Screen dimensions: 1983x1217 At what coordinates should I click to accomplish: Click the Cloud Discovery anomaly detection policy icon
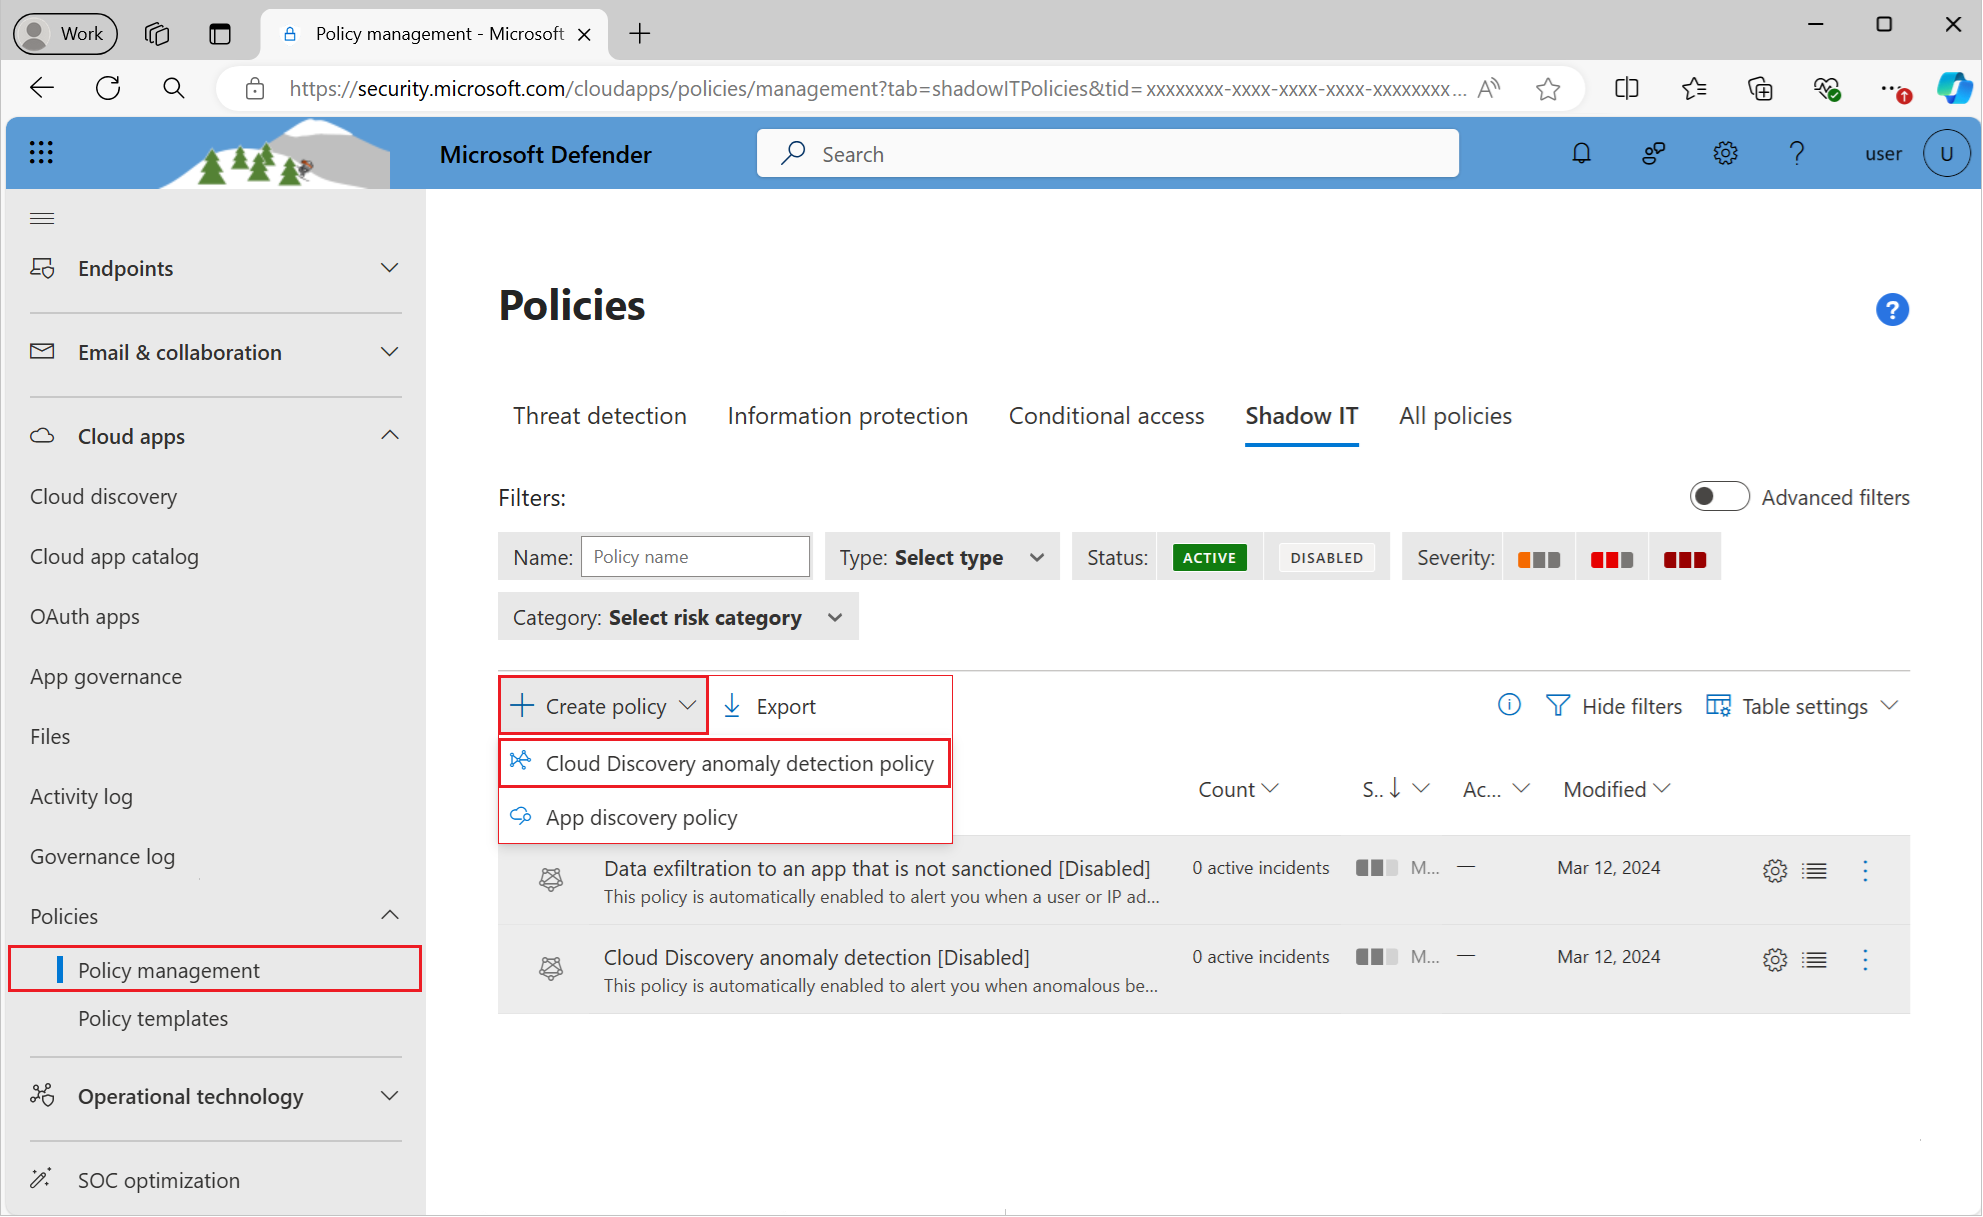pos(521,764)
